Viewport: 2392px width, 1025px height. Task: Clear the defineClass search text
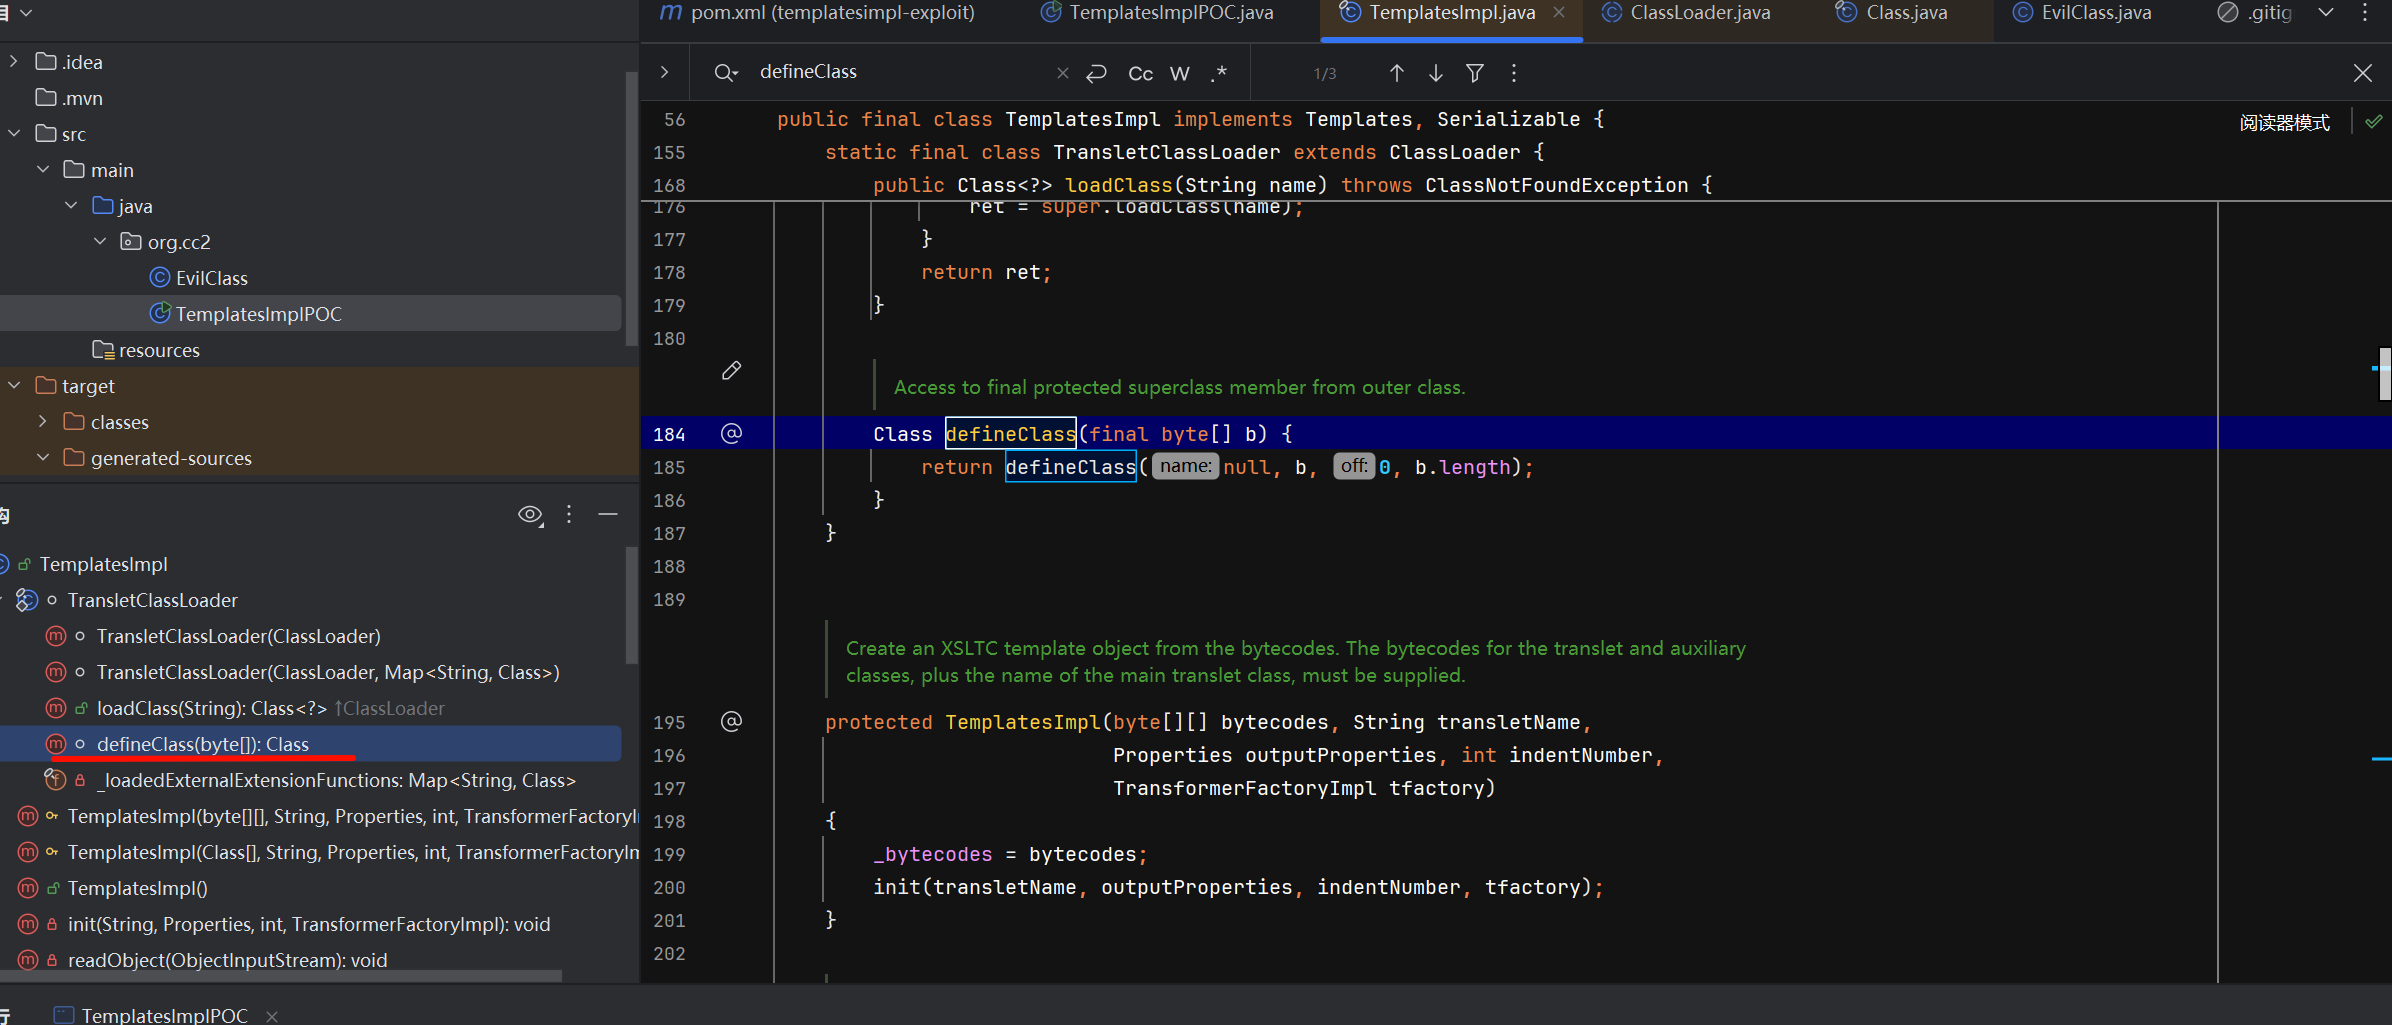tap(1062, 73)
